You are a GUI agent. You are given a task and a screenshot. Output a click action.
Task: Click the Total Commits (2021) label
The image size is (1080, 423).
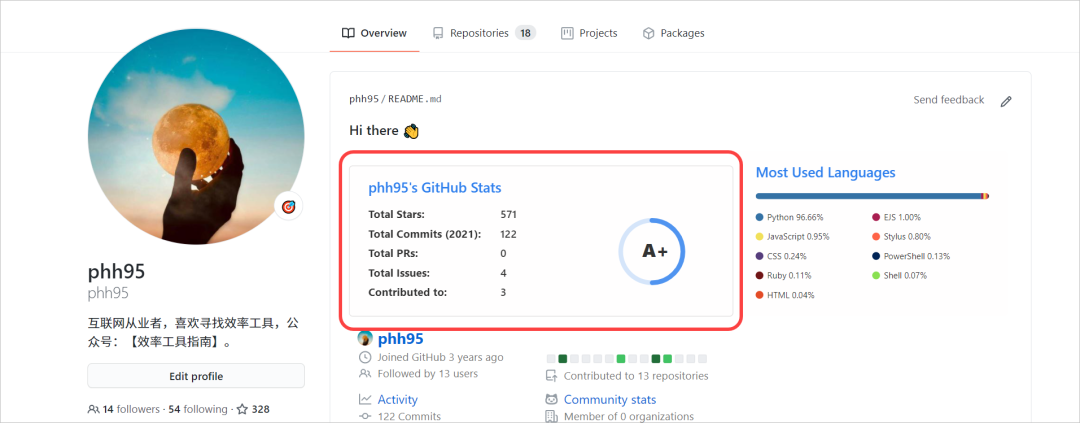(424, 234)
